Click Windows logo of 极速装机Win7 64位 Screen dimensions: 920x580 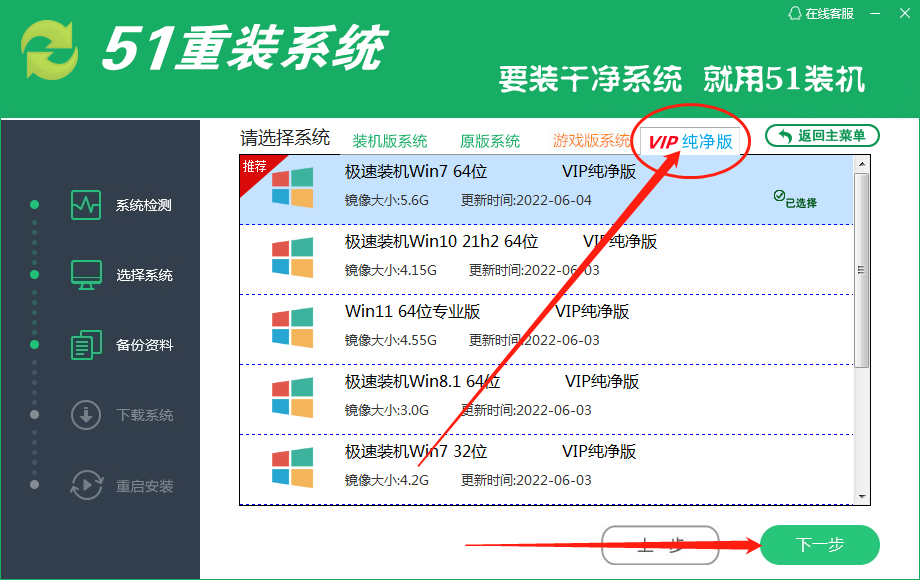(x=292, y=187)
